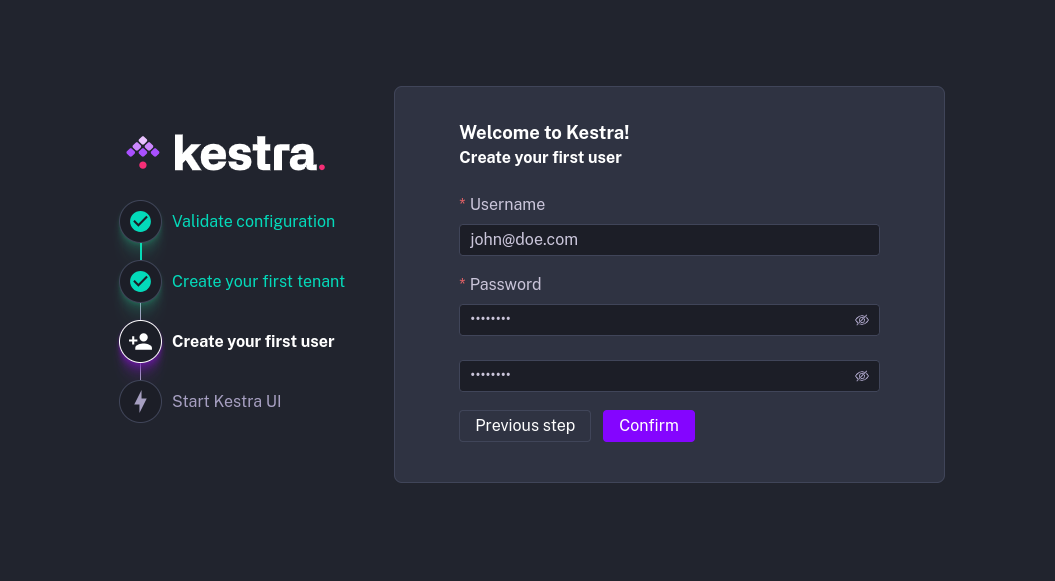Viewport: 1055px width, 581px height.
Task: Select the Create your first tenant checkmark icon
Action: click(x=140, y=281)
